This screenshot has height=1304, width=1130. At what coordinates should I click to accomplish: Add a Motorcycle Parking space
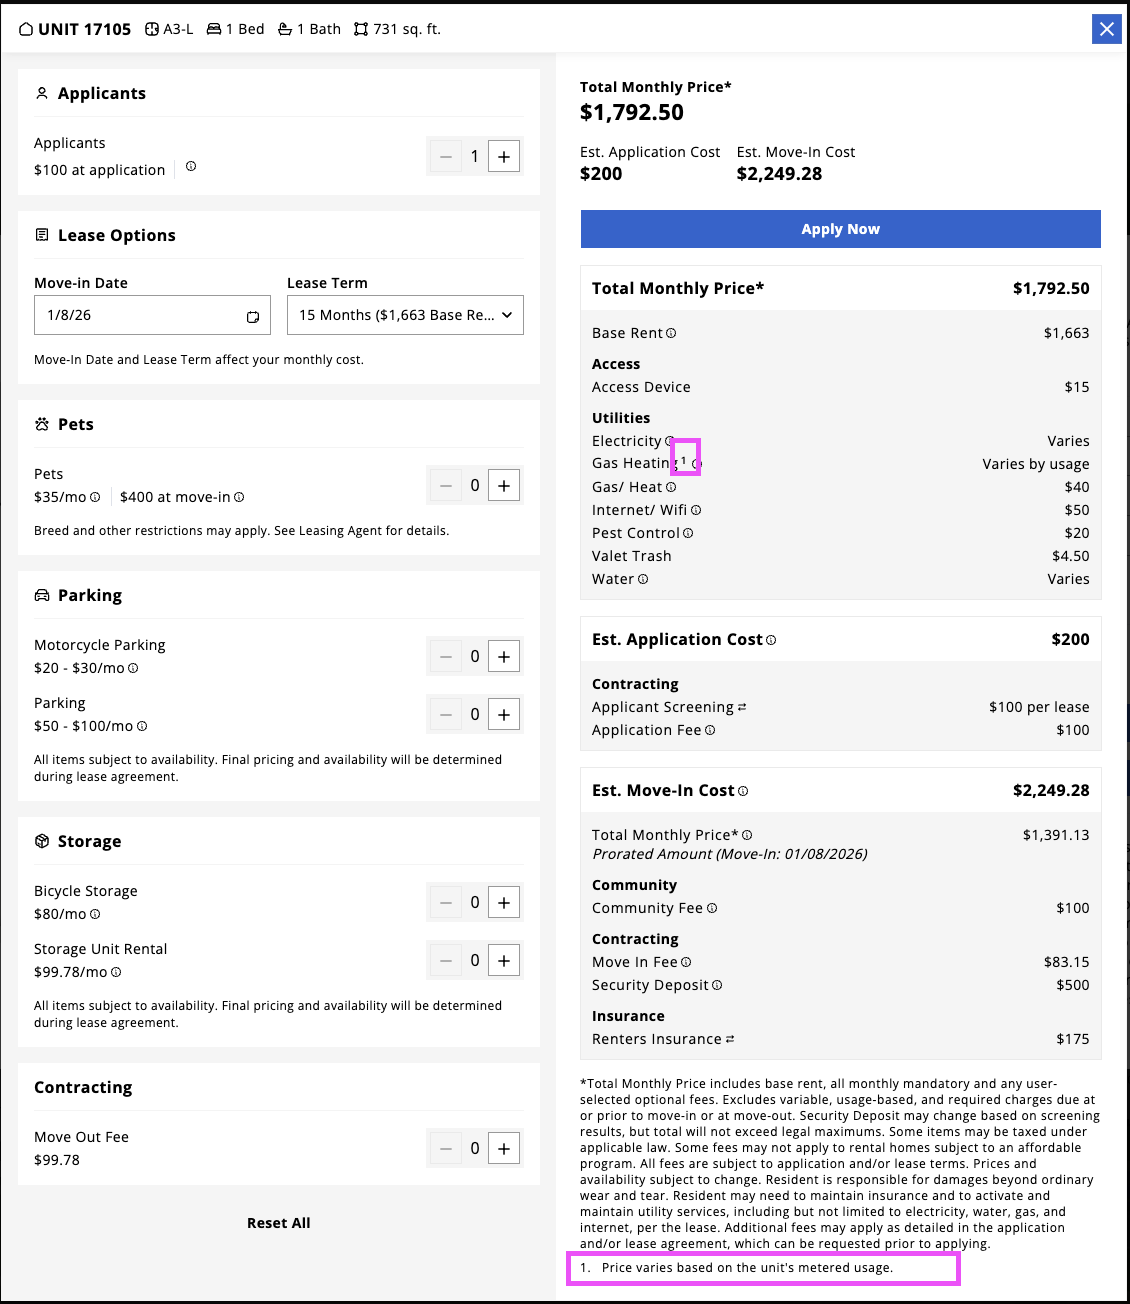(x=504, y=656)
